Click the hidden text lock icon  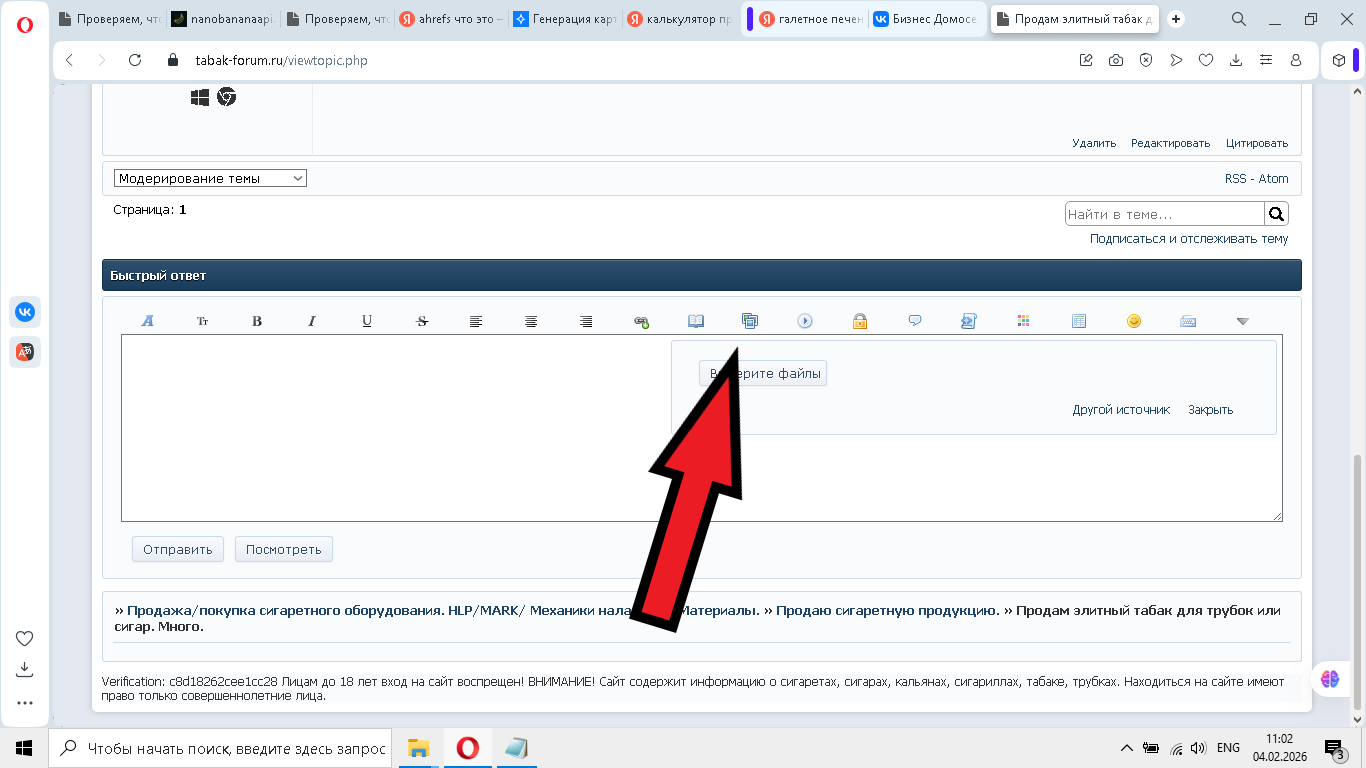tap(859, 320)
